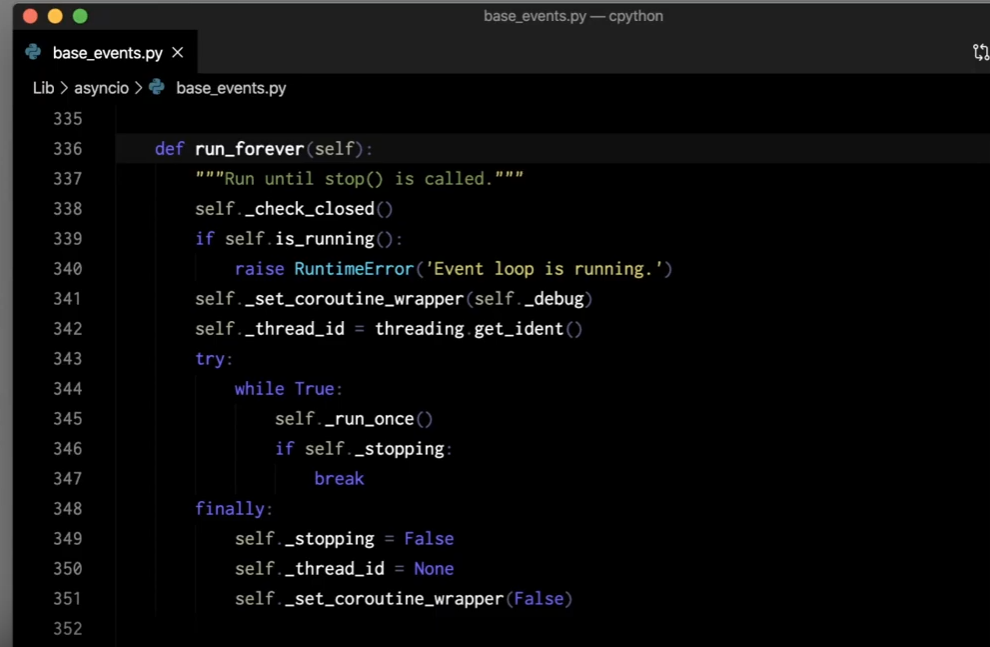Click line number 340 in the gutter

68,269
